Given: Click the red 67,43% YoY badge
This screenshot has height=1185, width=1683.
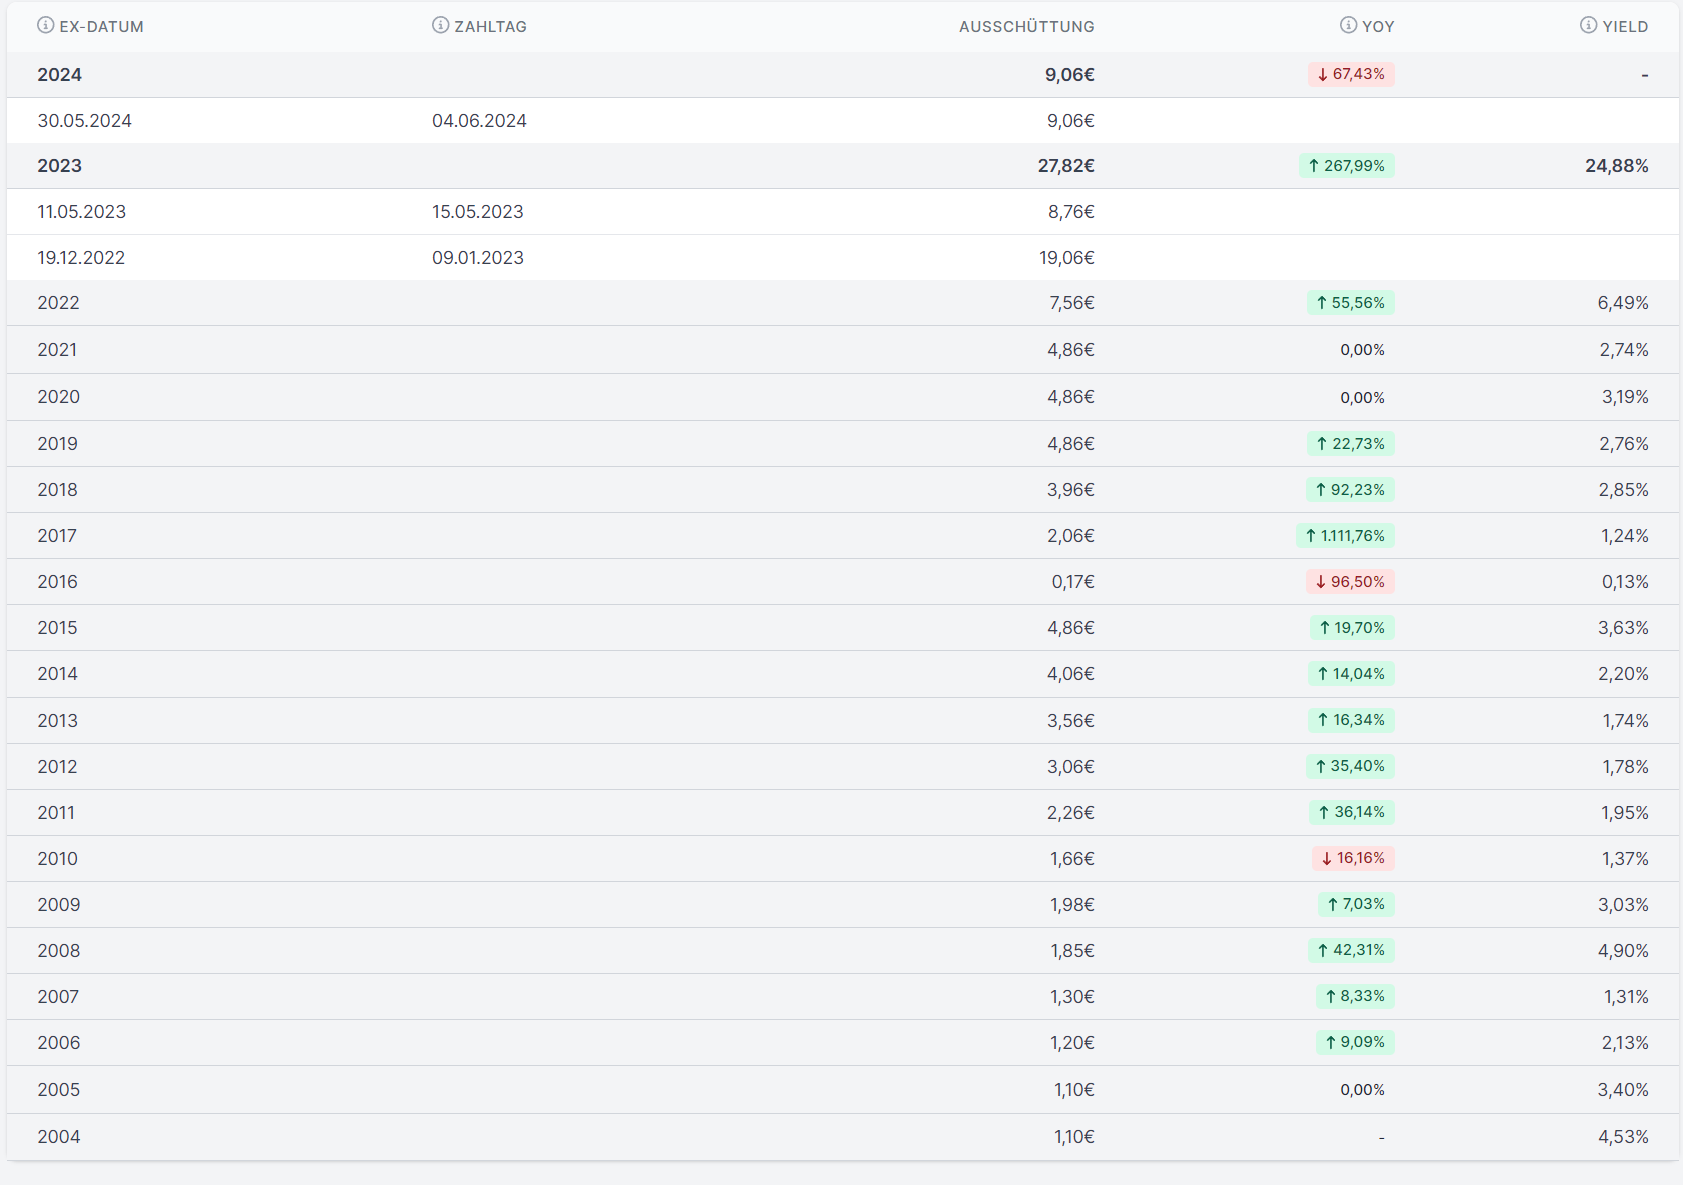Looking at the screenshot, I should tap(1351, 74).
